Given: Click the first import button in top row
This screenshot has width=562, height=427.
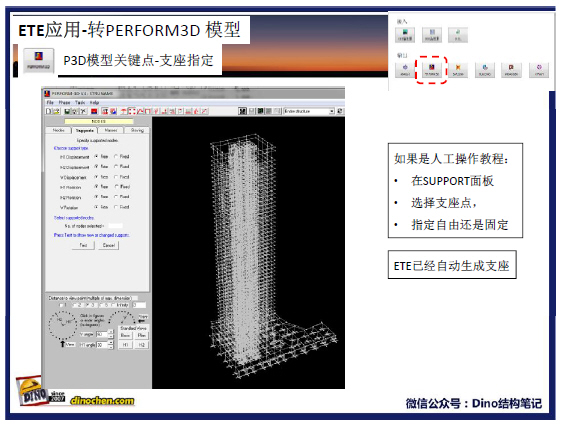Looking at the screenshot, I should click(x=405, y=35).
